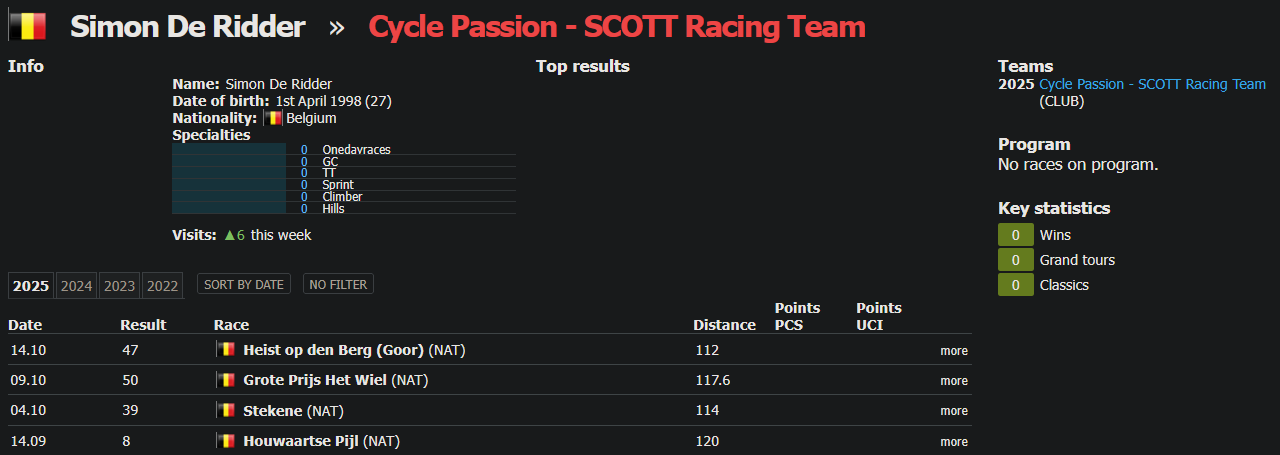Open the NO FILTER option
Screen dimensions: 1280x455
[x=338, y=285]
